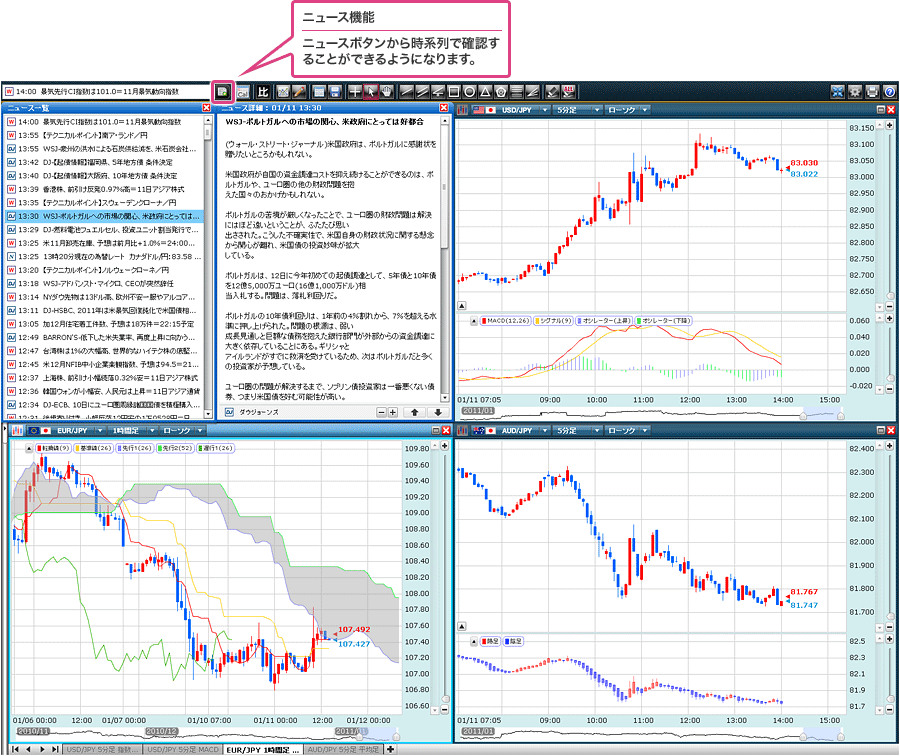Screen dimensions: 900x756
Task: Choose the rectangle drawing tool
Action: (x=455, y=91)
